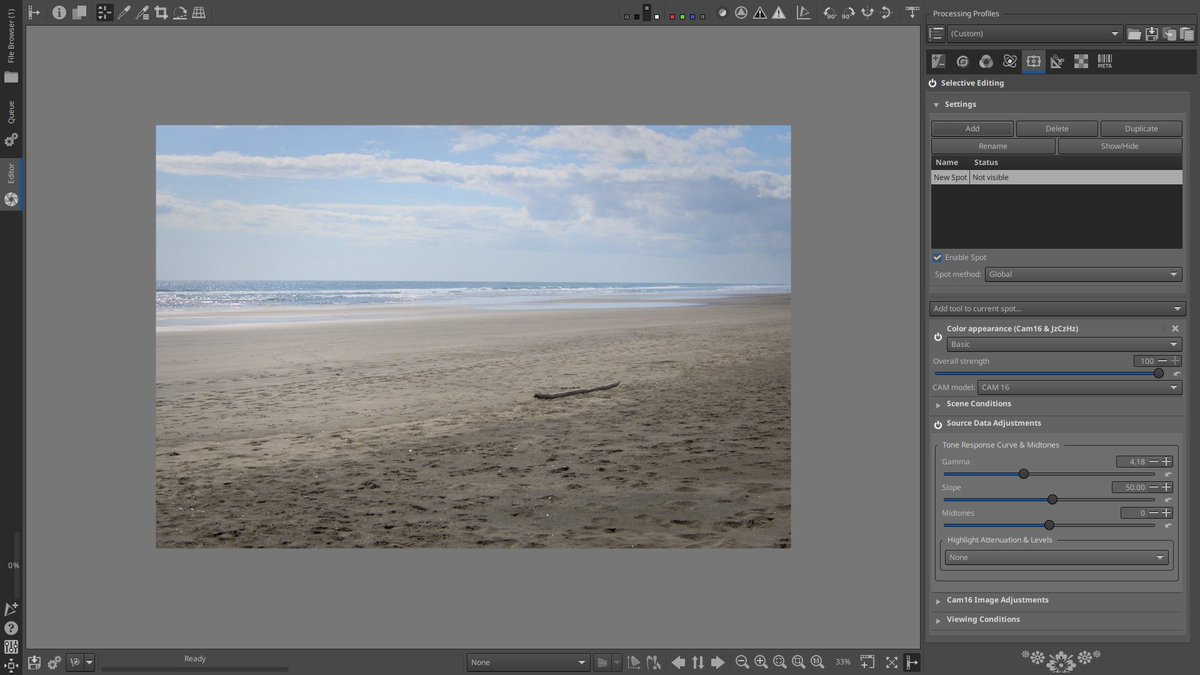The height and width of the screenshot is (675, 1200).
Task: Expand the Viewing Conditions section
Action: click(983, 619)
